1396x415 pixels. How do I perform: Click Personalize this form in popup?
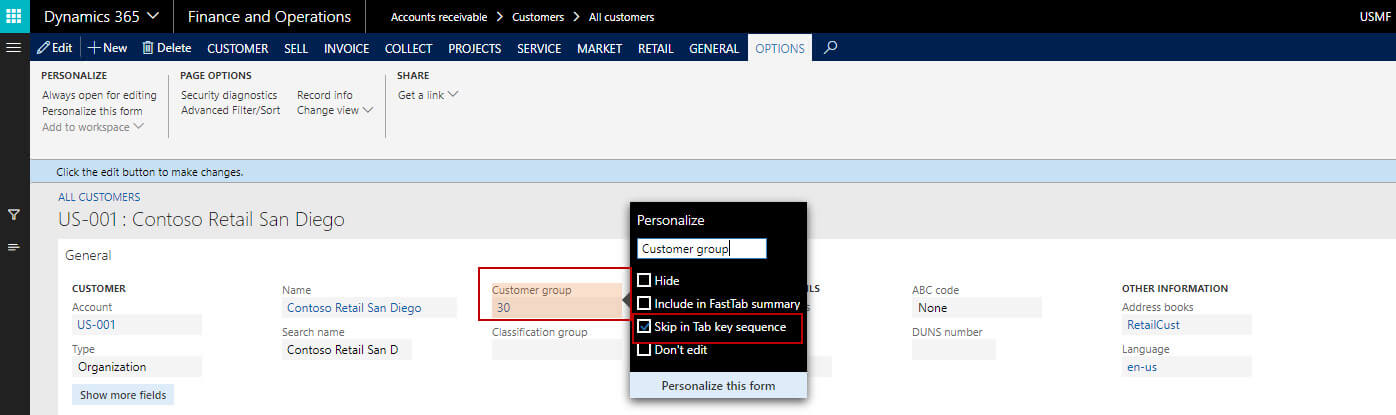pyautogui.click(x=718, y=385)
